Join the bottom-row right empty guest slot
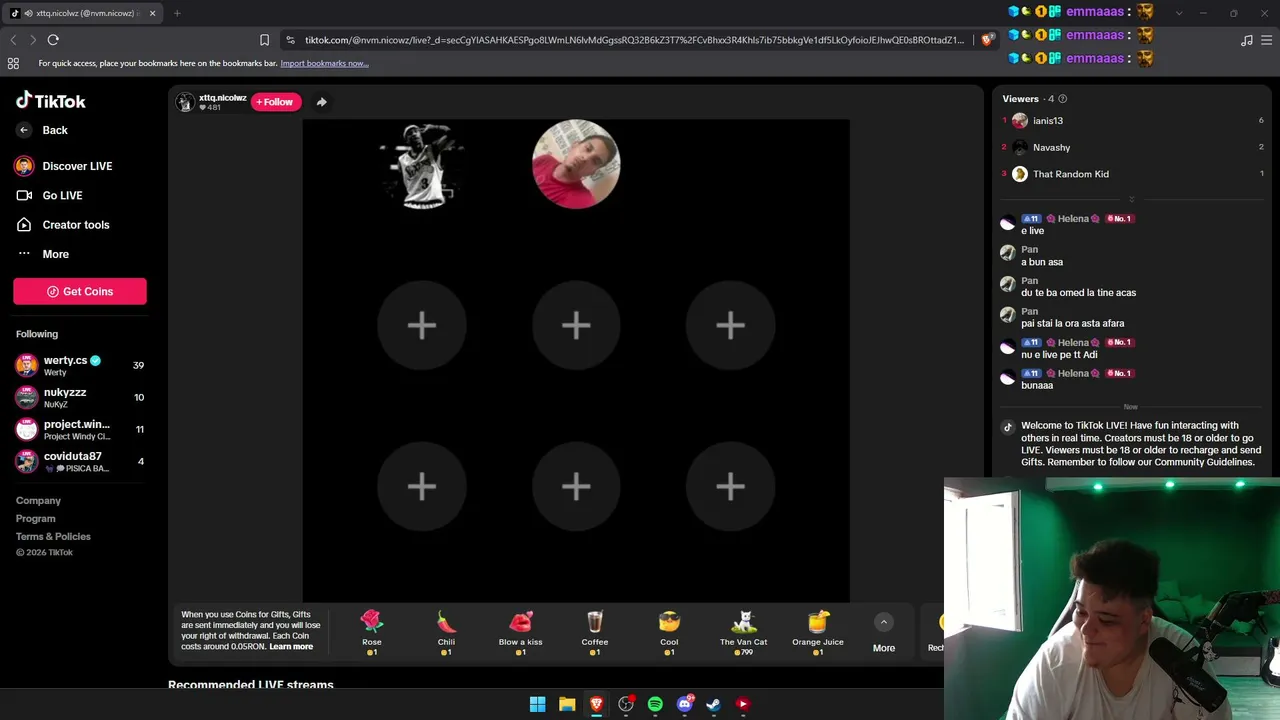 click(x=730, y=487)
